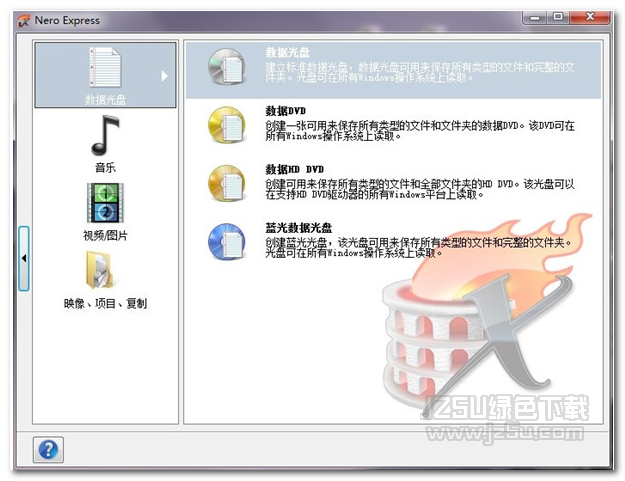Open the 音乐 music note category
The width and height of the screenshot is (625, 481).
click(105, 135)
